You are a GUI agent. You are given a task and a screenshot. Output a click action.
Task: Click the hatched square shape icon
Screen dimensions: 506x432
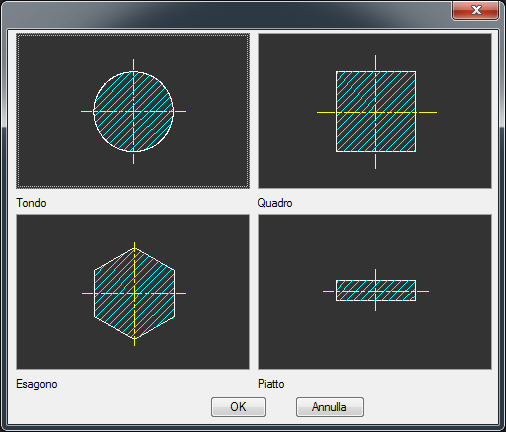(376, 112)
